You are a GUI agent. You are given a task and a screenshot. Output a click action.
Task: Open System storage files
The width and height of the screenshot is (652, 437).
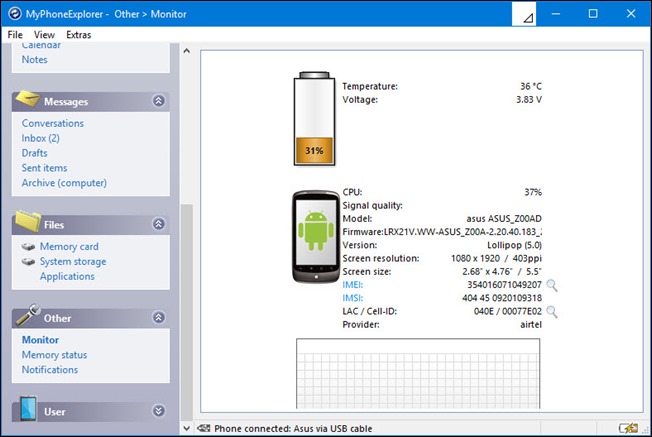[x=73, y=262]
